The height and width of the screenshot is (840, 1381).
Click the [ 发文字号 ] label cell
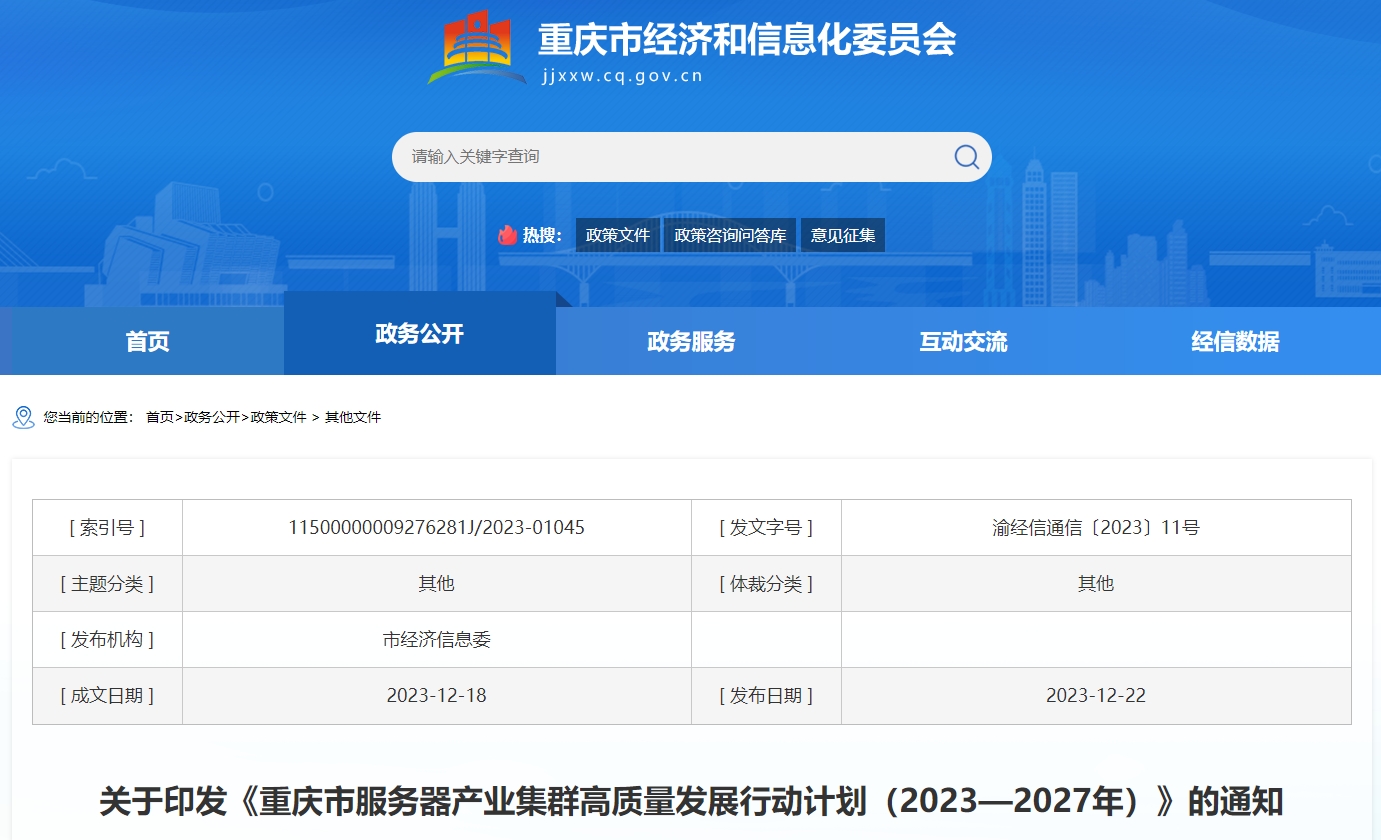[x=766, y=528]
